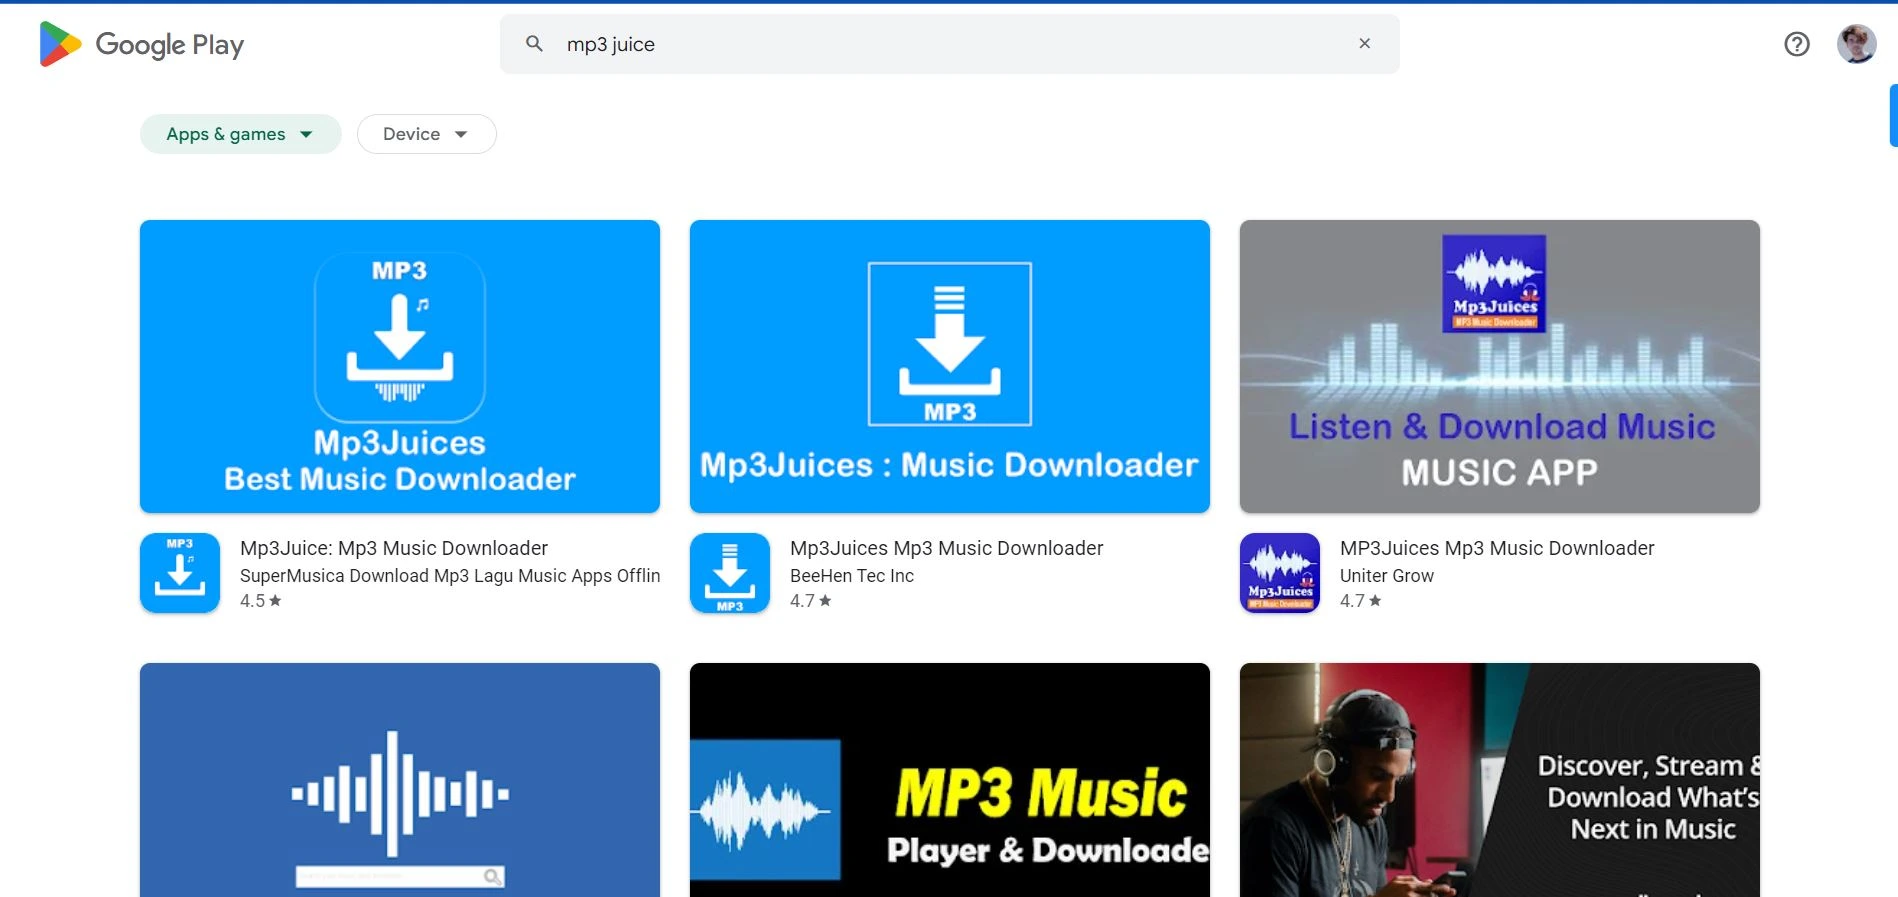
Task: Open the MP3 Music Player & Downloader banner
Action: [x=950, y=780]
